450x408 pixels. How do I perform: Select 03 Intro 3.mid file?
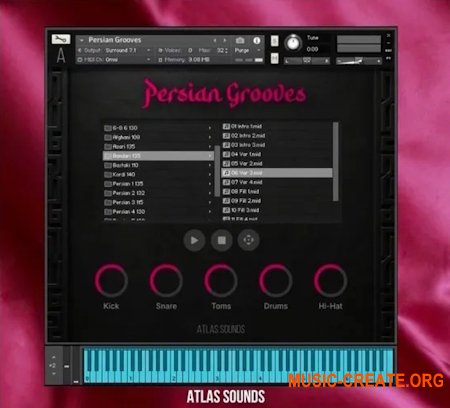277,145
